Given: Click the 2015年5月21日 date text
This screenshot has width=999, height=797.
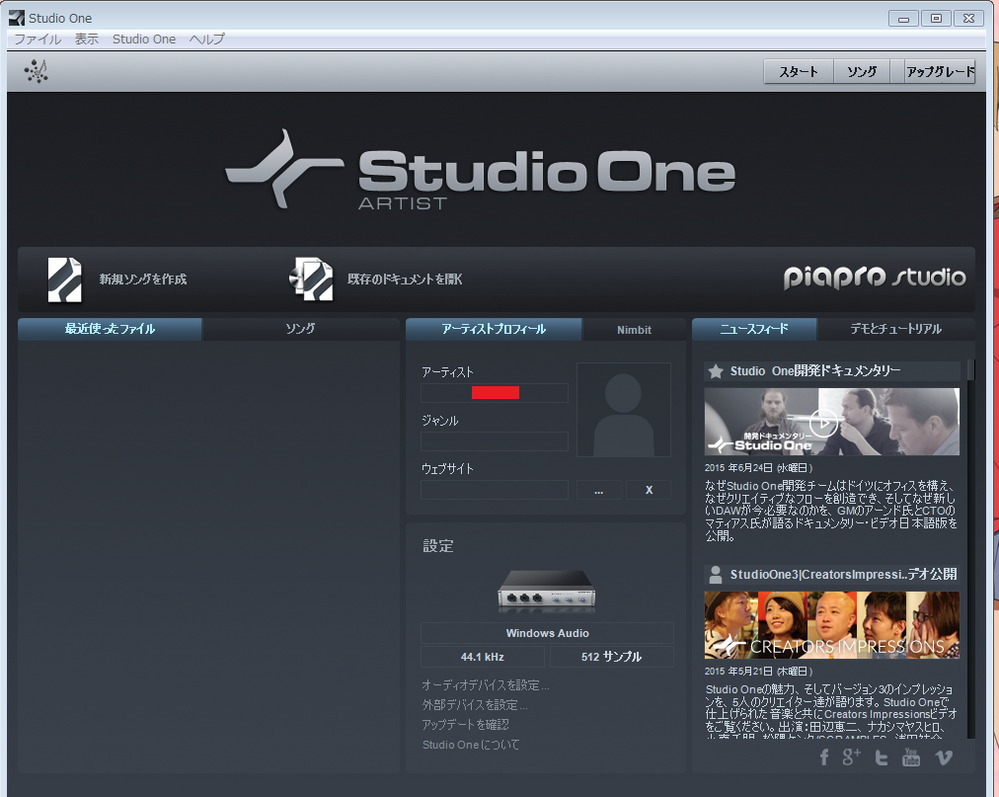Looking at the screenshot, I should (x=758, y=671).
